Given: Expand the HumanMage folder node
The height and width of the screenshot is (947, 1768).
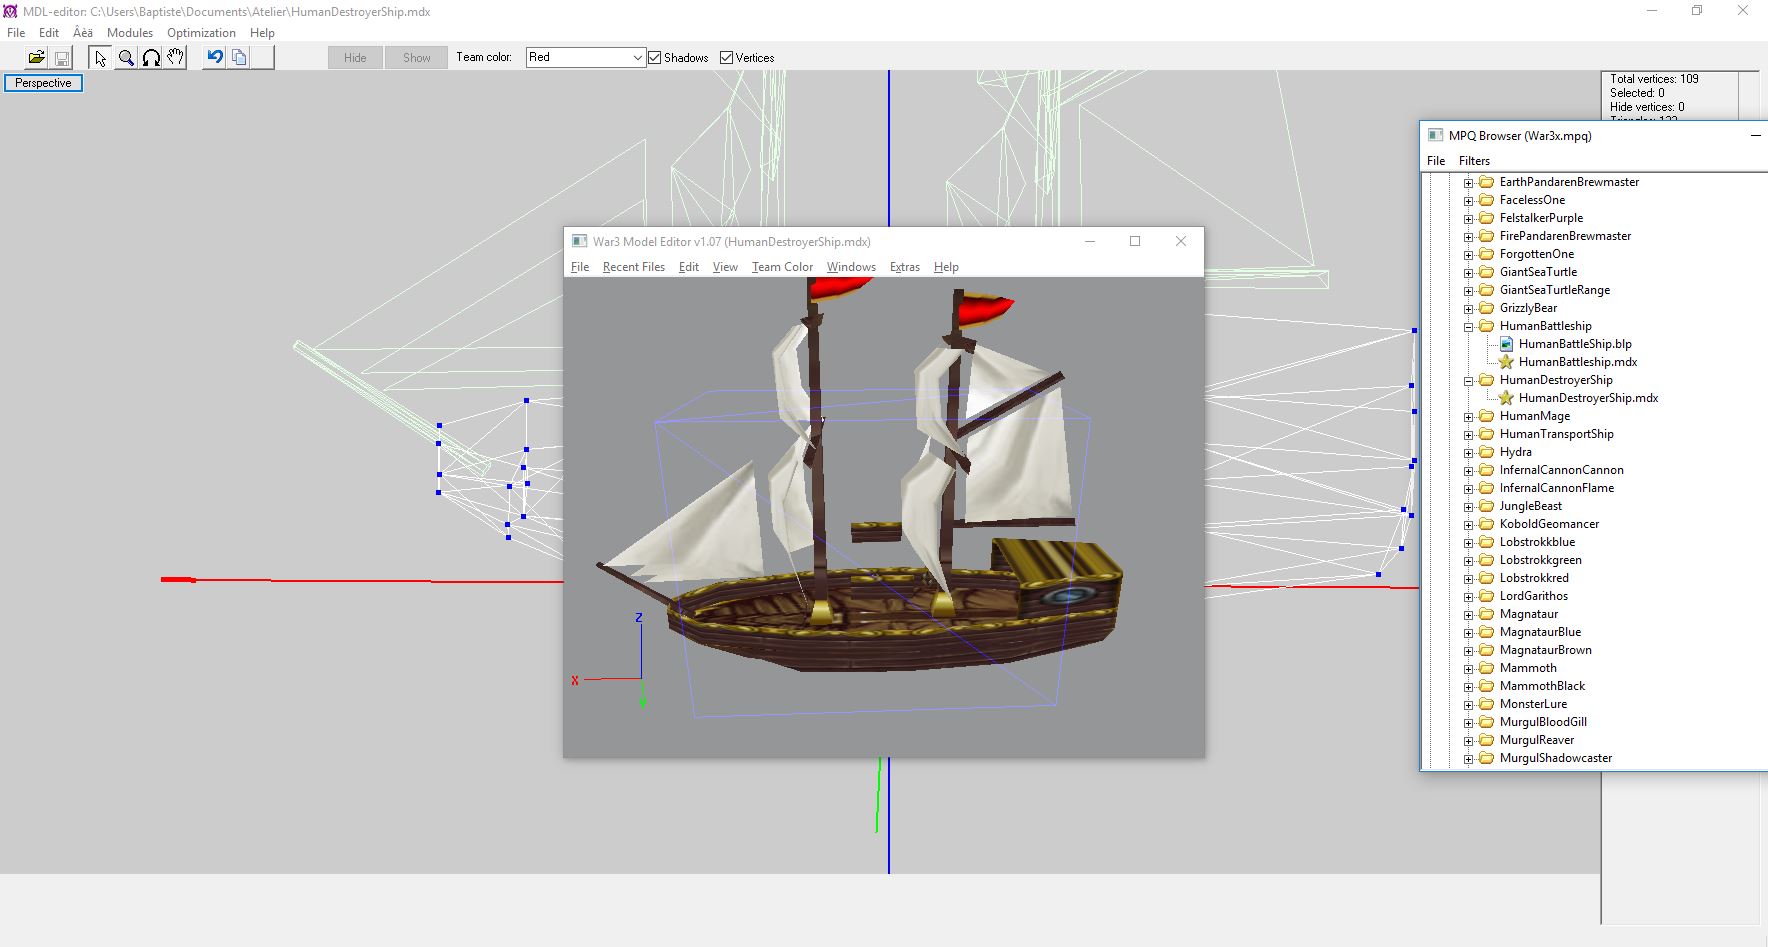Looking at the screenshot, I should [x=1469, y=417].
